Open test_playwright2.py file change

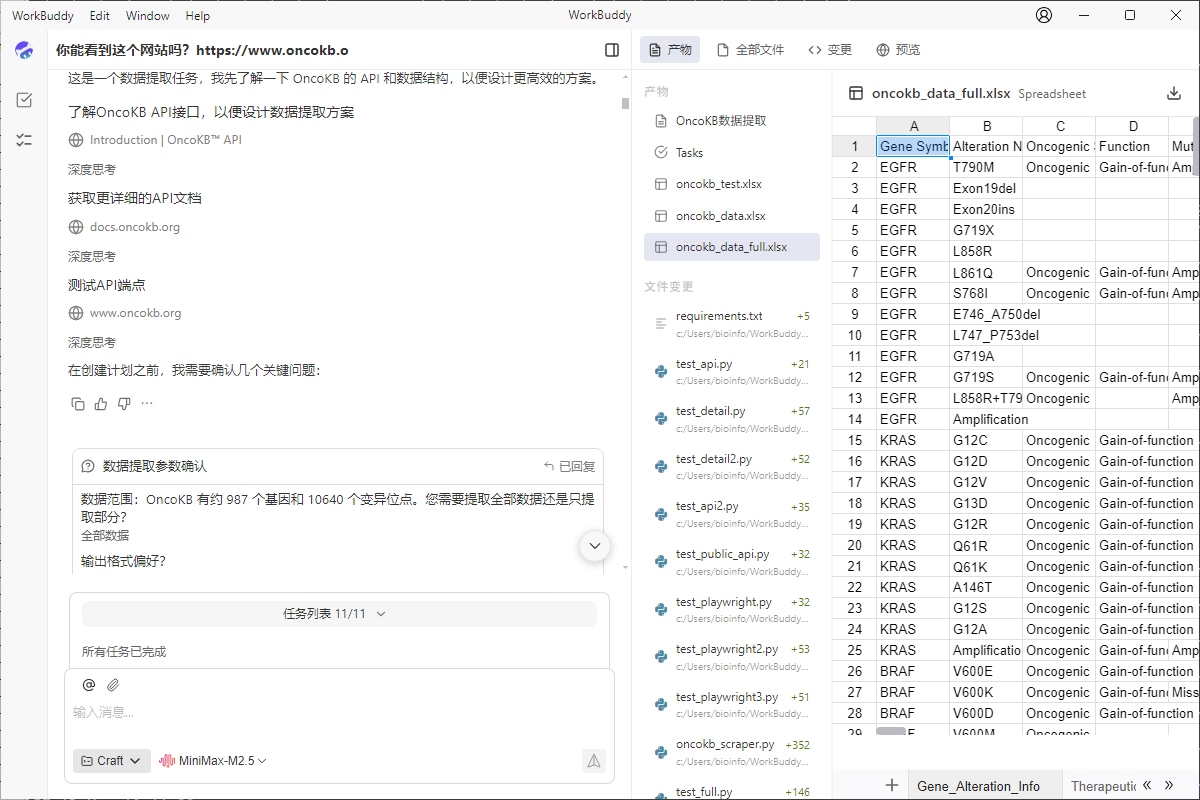point(732,657)
